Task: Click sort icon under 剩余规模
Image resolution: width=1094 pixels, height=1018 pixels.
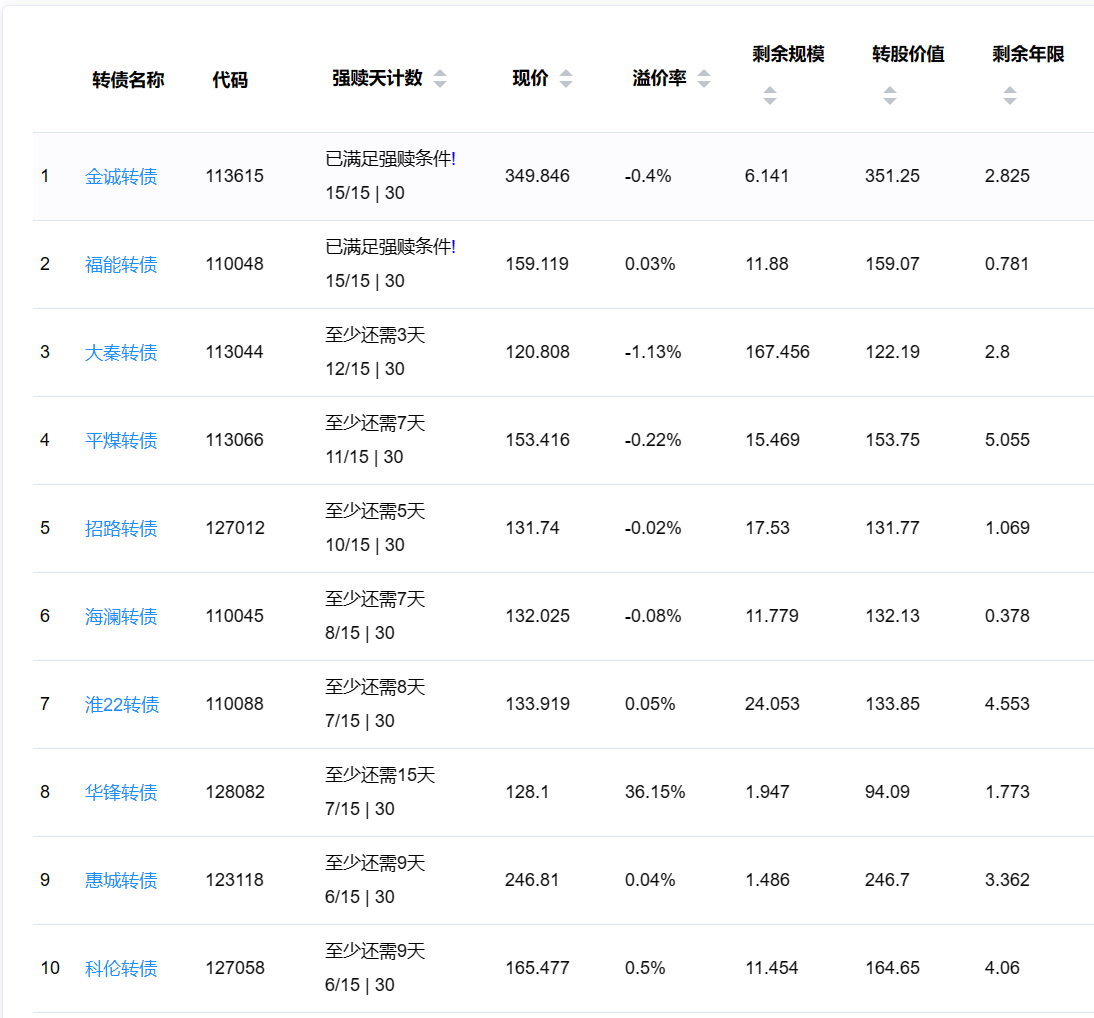Action: 769,96
